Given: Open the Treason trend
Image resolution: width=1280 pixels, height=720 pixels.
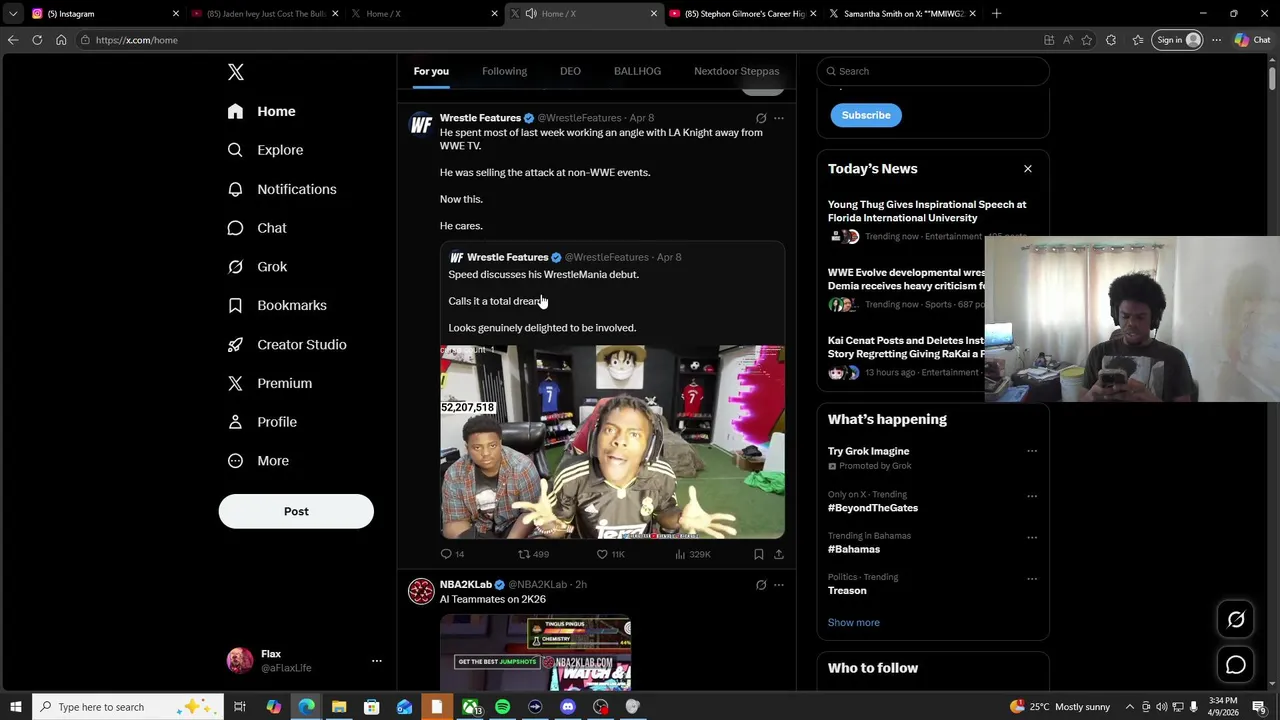Looking at the screenshot, I should click(x=847, y=590).
